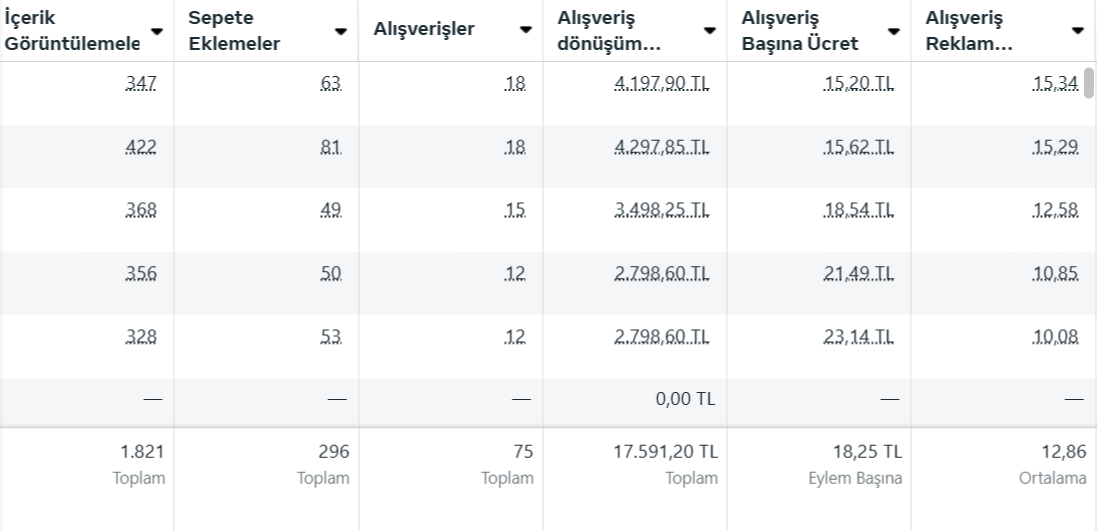Viewport: 1097px width, 531px height.
Task: Click the 3.498,25 TL conversion value
Action: coord(661,210)
